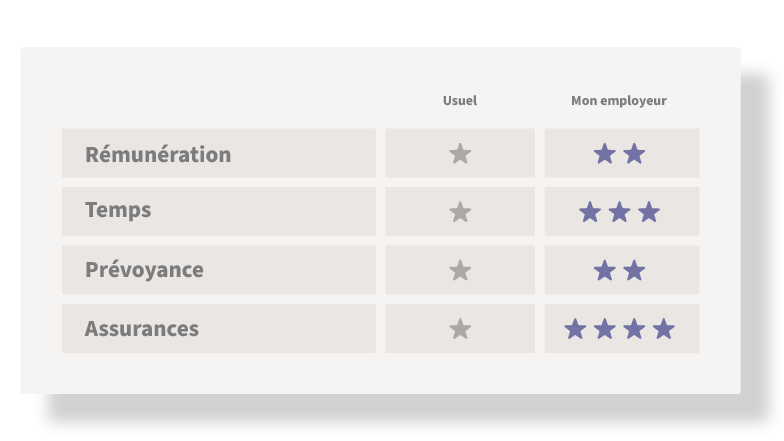
Task: Click fourth purple star in Assurances row
Action: [x=664, y=329]
